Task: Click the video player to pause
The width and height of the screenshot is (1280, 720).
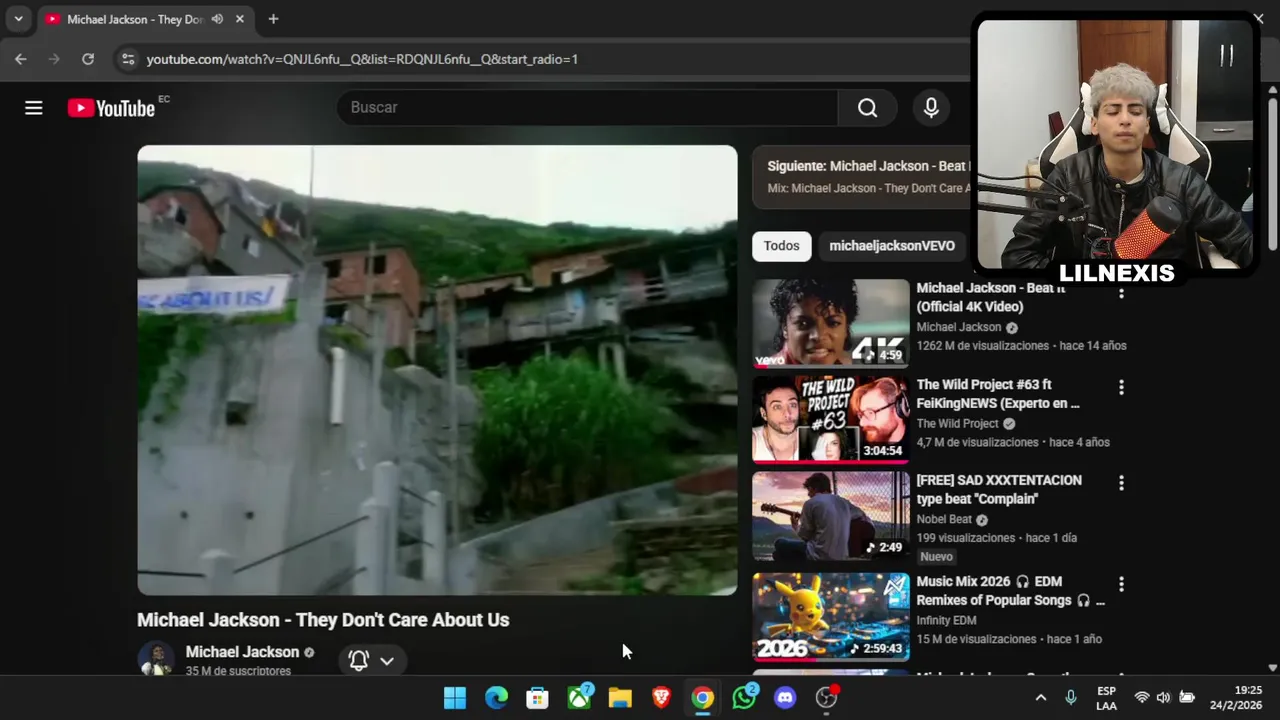Action: click(x=437, y=370)
